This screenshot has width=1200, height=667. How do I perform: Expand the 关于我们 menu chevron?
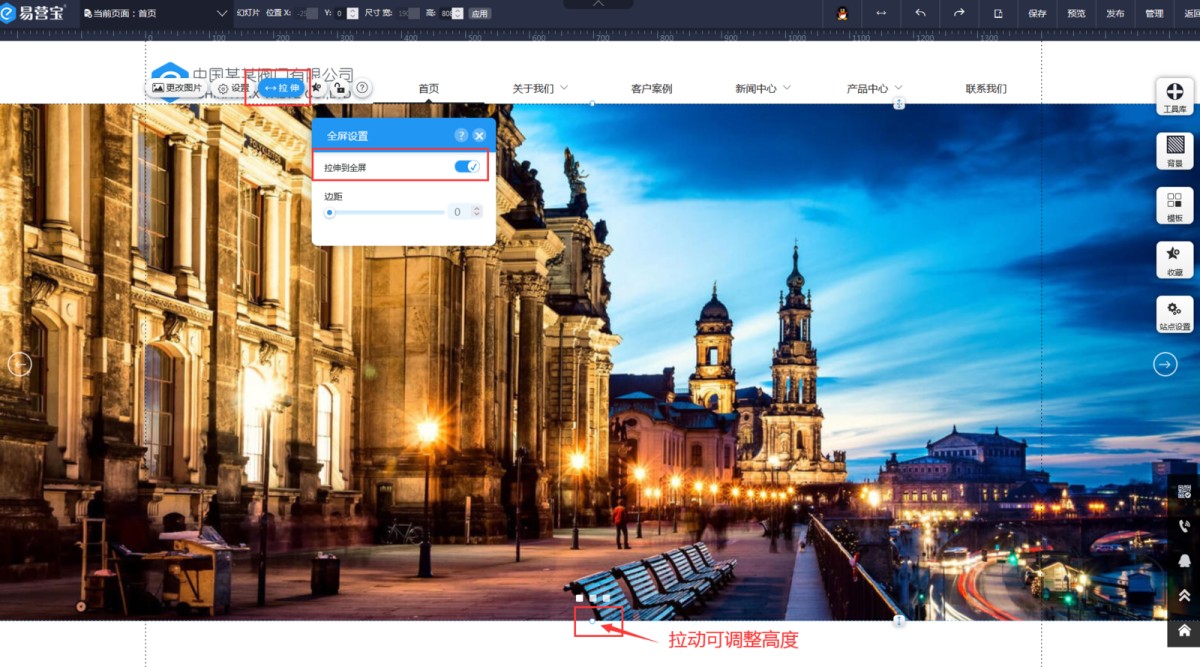(564, 88)
